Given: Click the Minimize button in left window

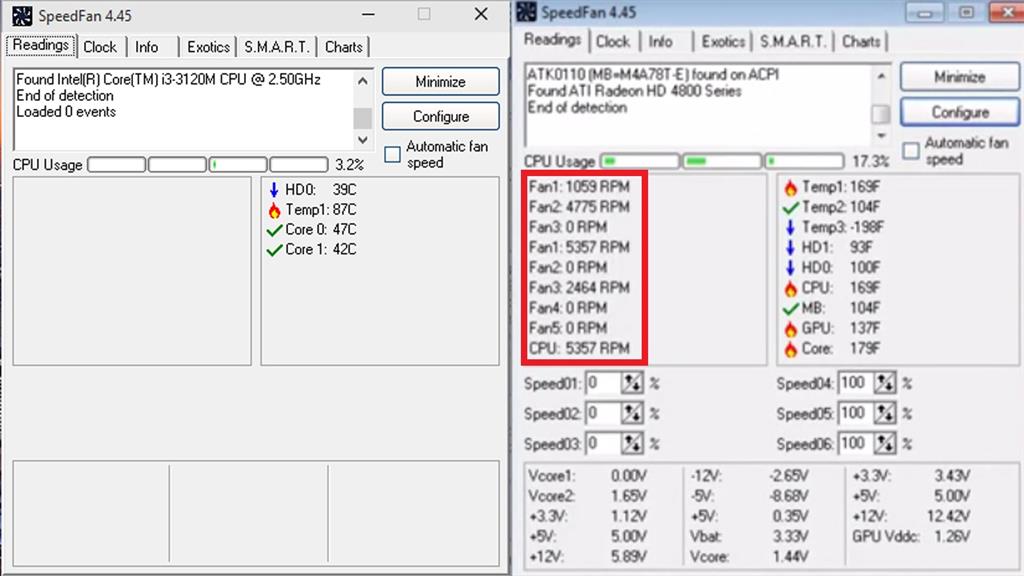Looking at the screenshot, I should (x=441, y=82).
